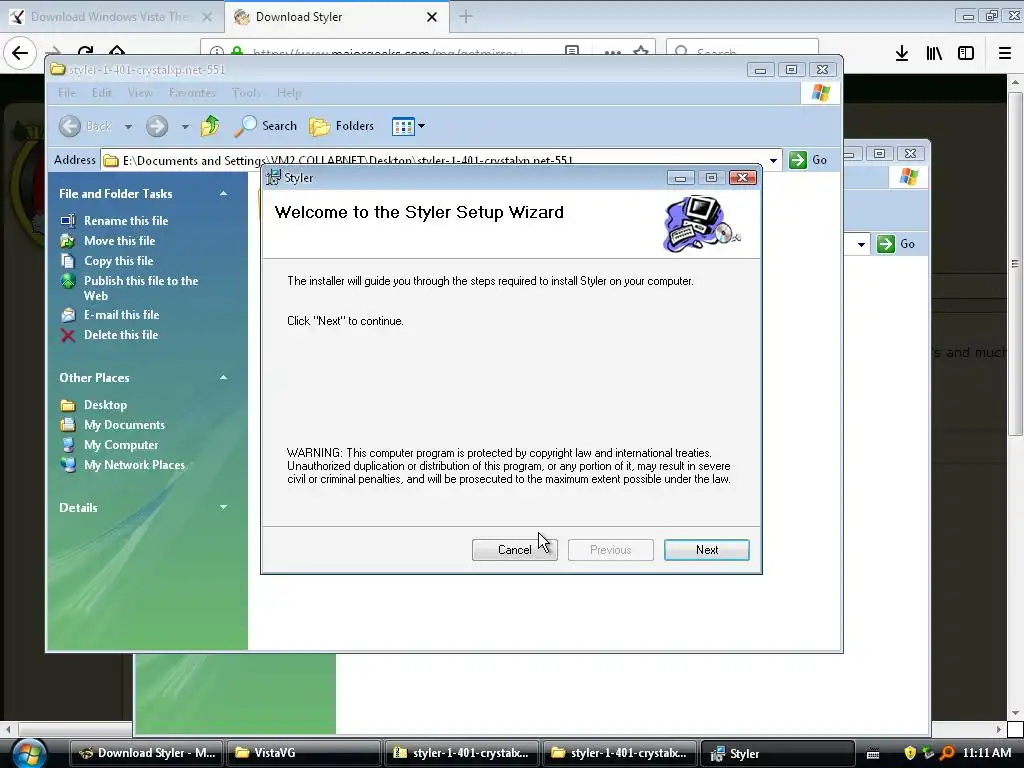Click Explorer Forward button
The image size is (1024, 768).
point(157,125)
